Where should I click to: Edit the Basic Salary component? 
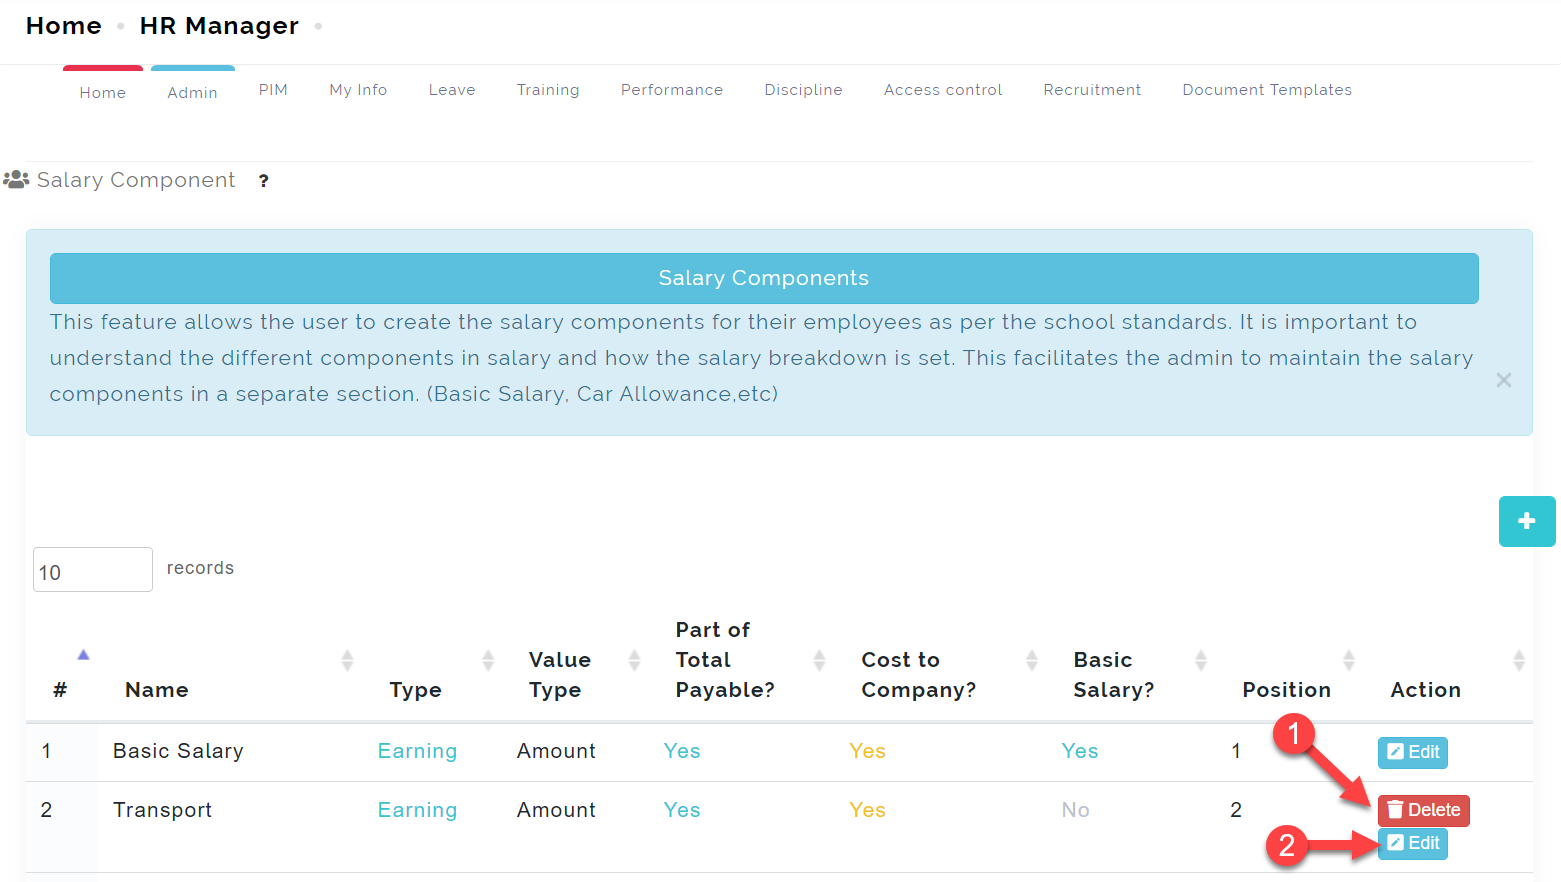1413,752
